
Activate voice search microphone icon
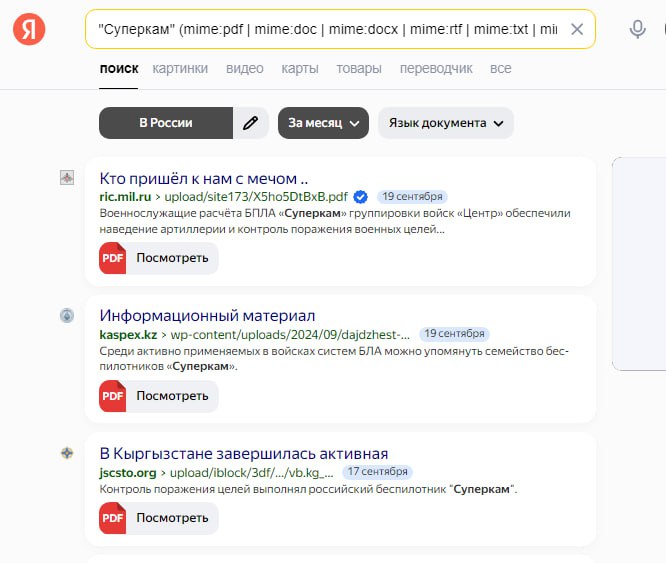(637, 29)
